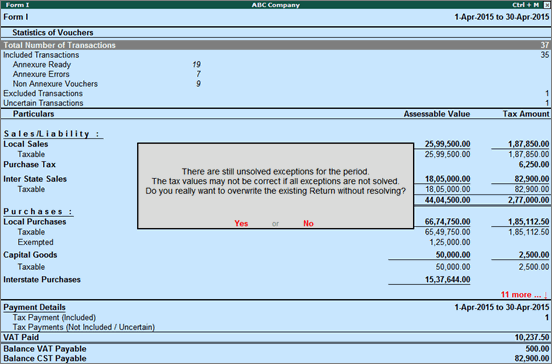Image resolution: width=552 pixels, height=364 pixels.
Task: Click the Ctrl + M shortcut label
Action: (526, 5)
